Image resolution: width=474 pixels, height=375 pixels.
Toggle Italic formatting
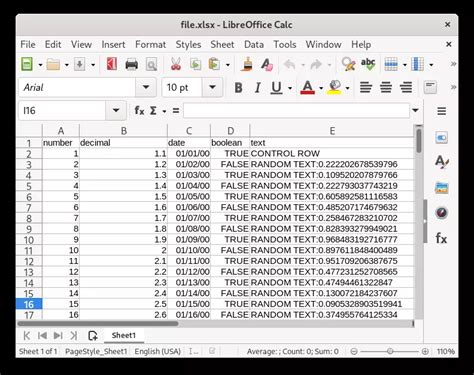click(257, 88)
